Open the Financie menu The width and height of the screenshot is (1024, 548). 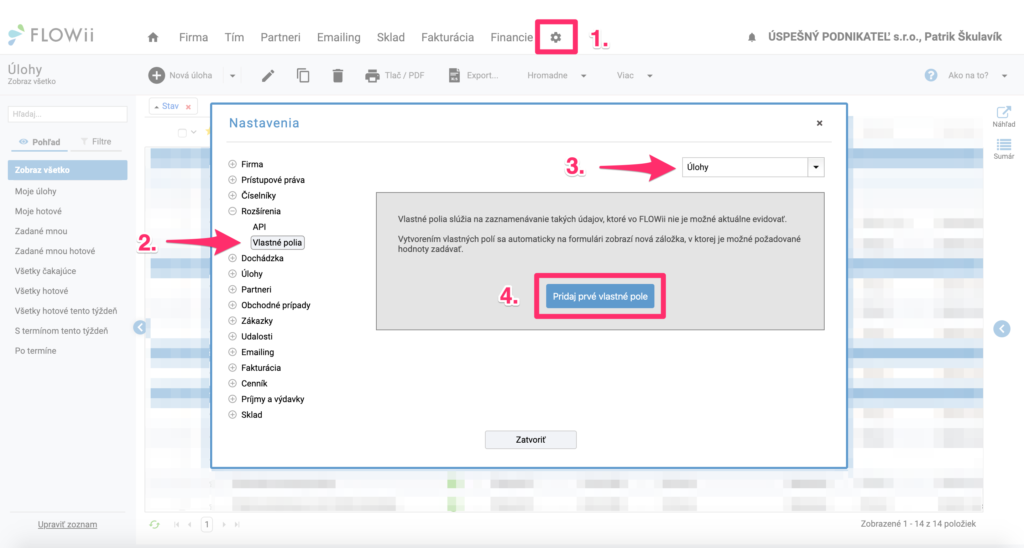511,37
